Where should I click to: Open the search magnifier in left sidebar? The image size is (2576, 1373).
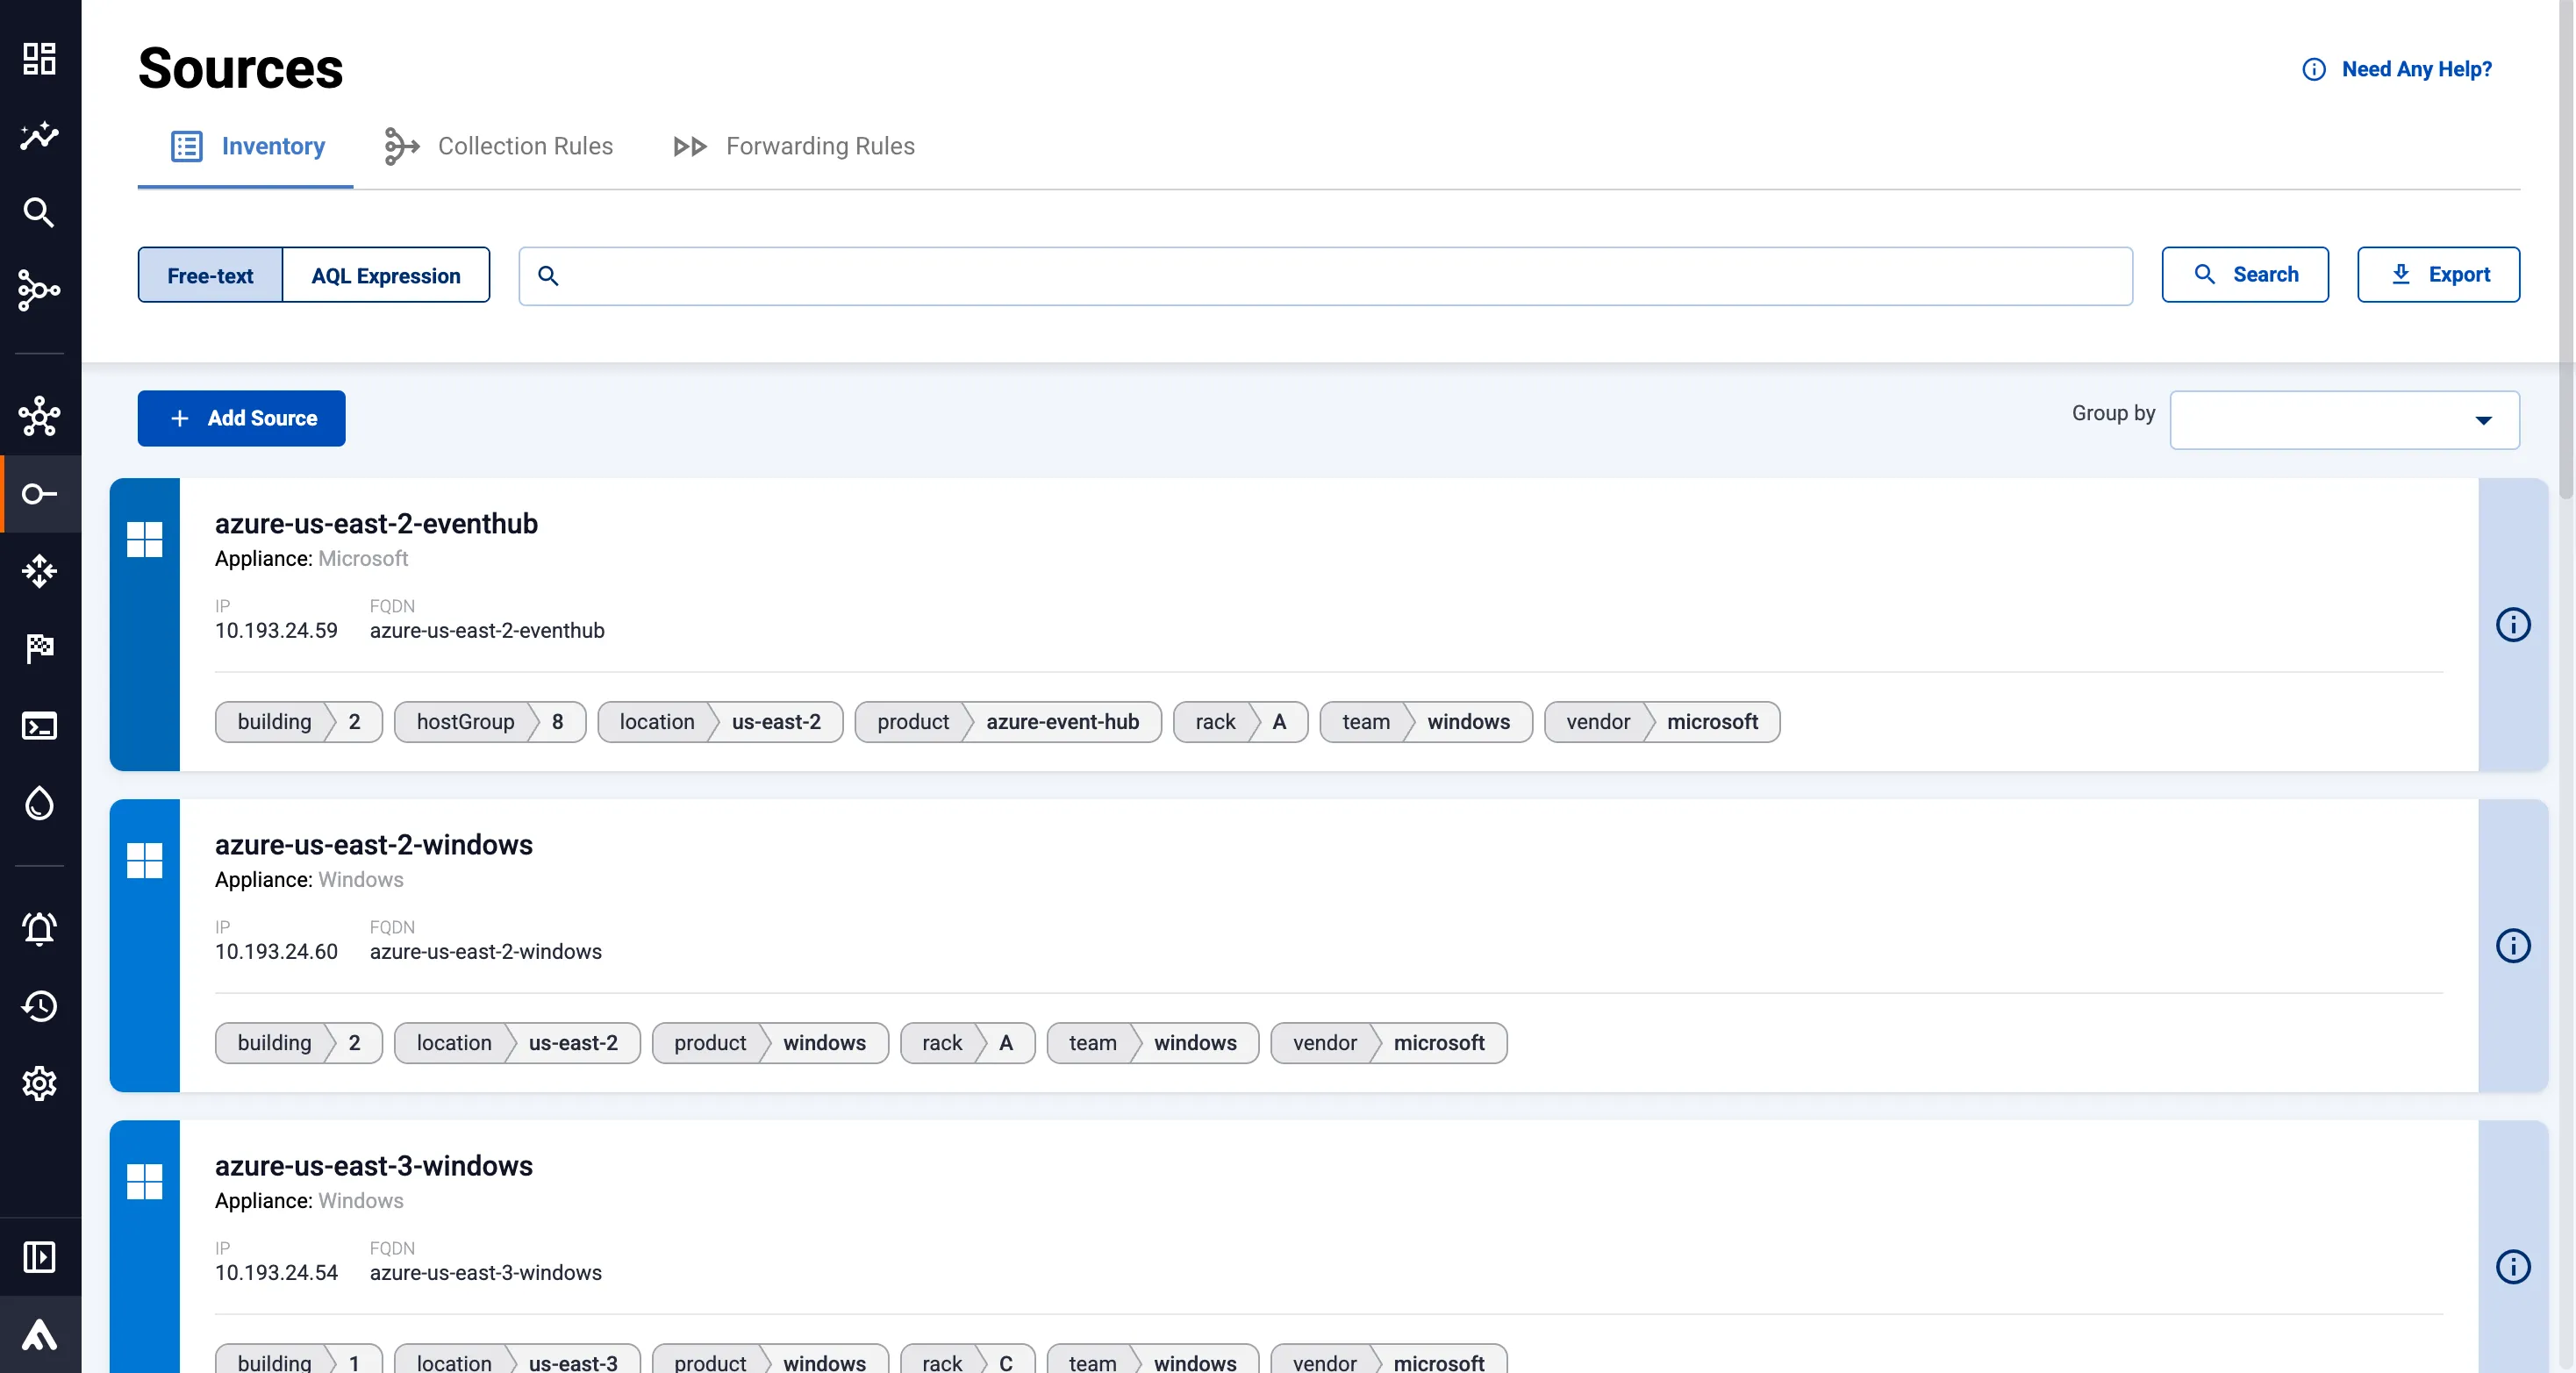(x=39, y=212)
